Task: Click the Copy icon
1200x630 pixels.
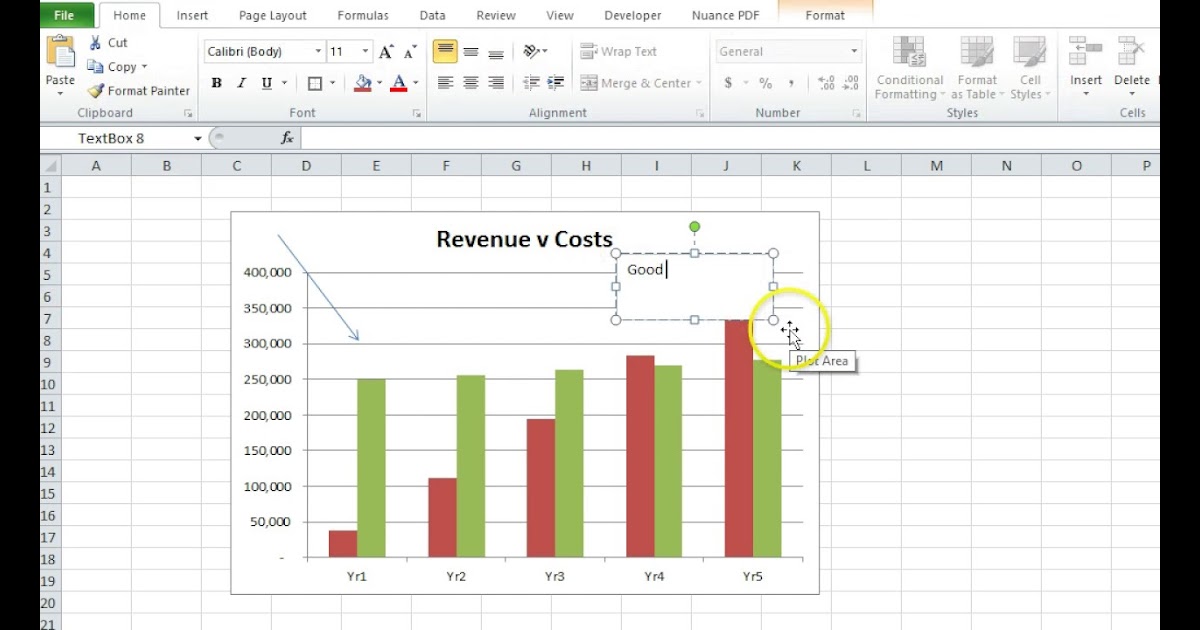Action: 95,67
